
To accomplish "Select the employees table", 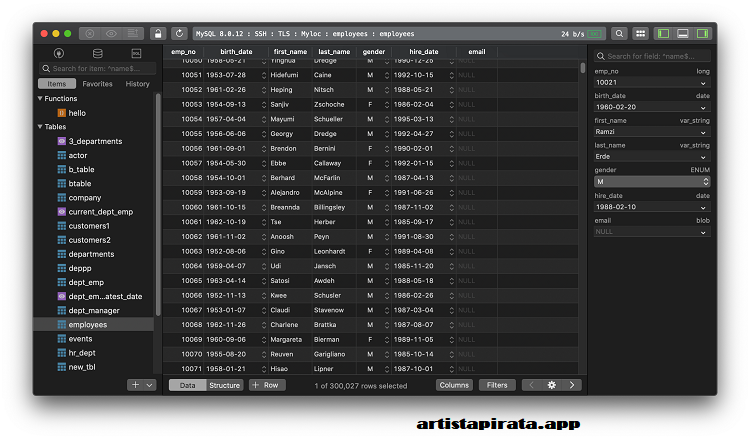I will click(x=94, y=325).
